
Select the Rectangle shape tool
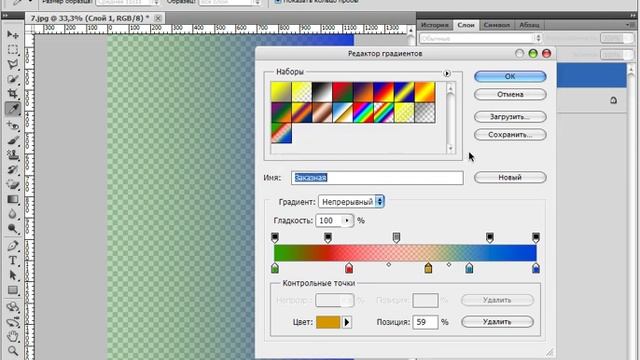(13, 290)
